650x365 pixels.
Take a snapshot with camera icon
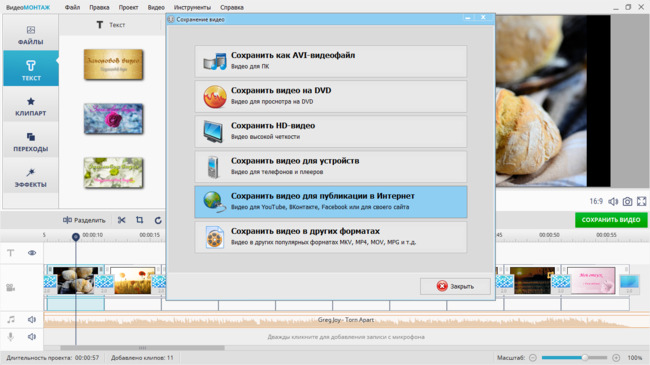pos(628,202)
